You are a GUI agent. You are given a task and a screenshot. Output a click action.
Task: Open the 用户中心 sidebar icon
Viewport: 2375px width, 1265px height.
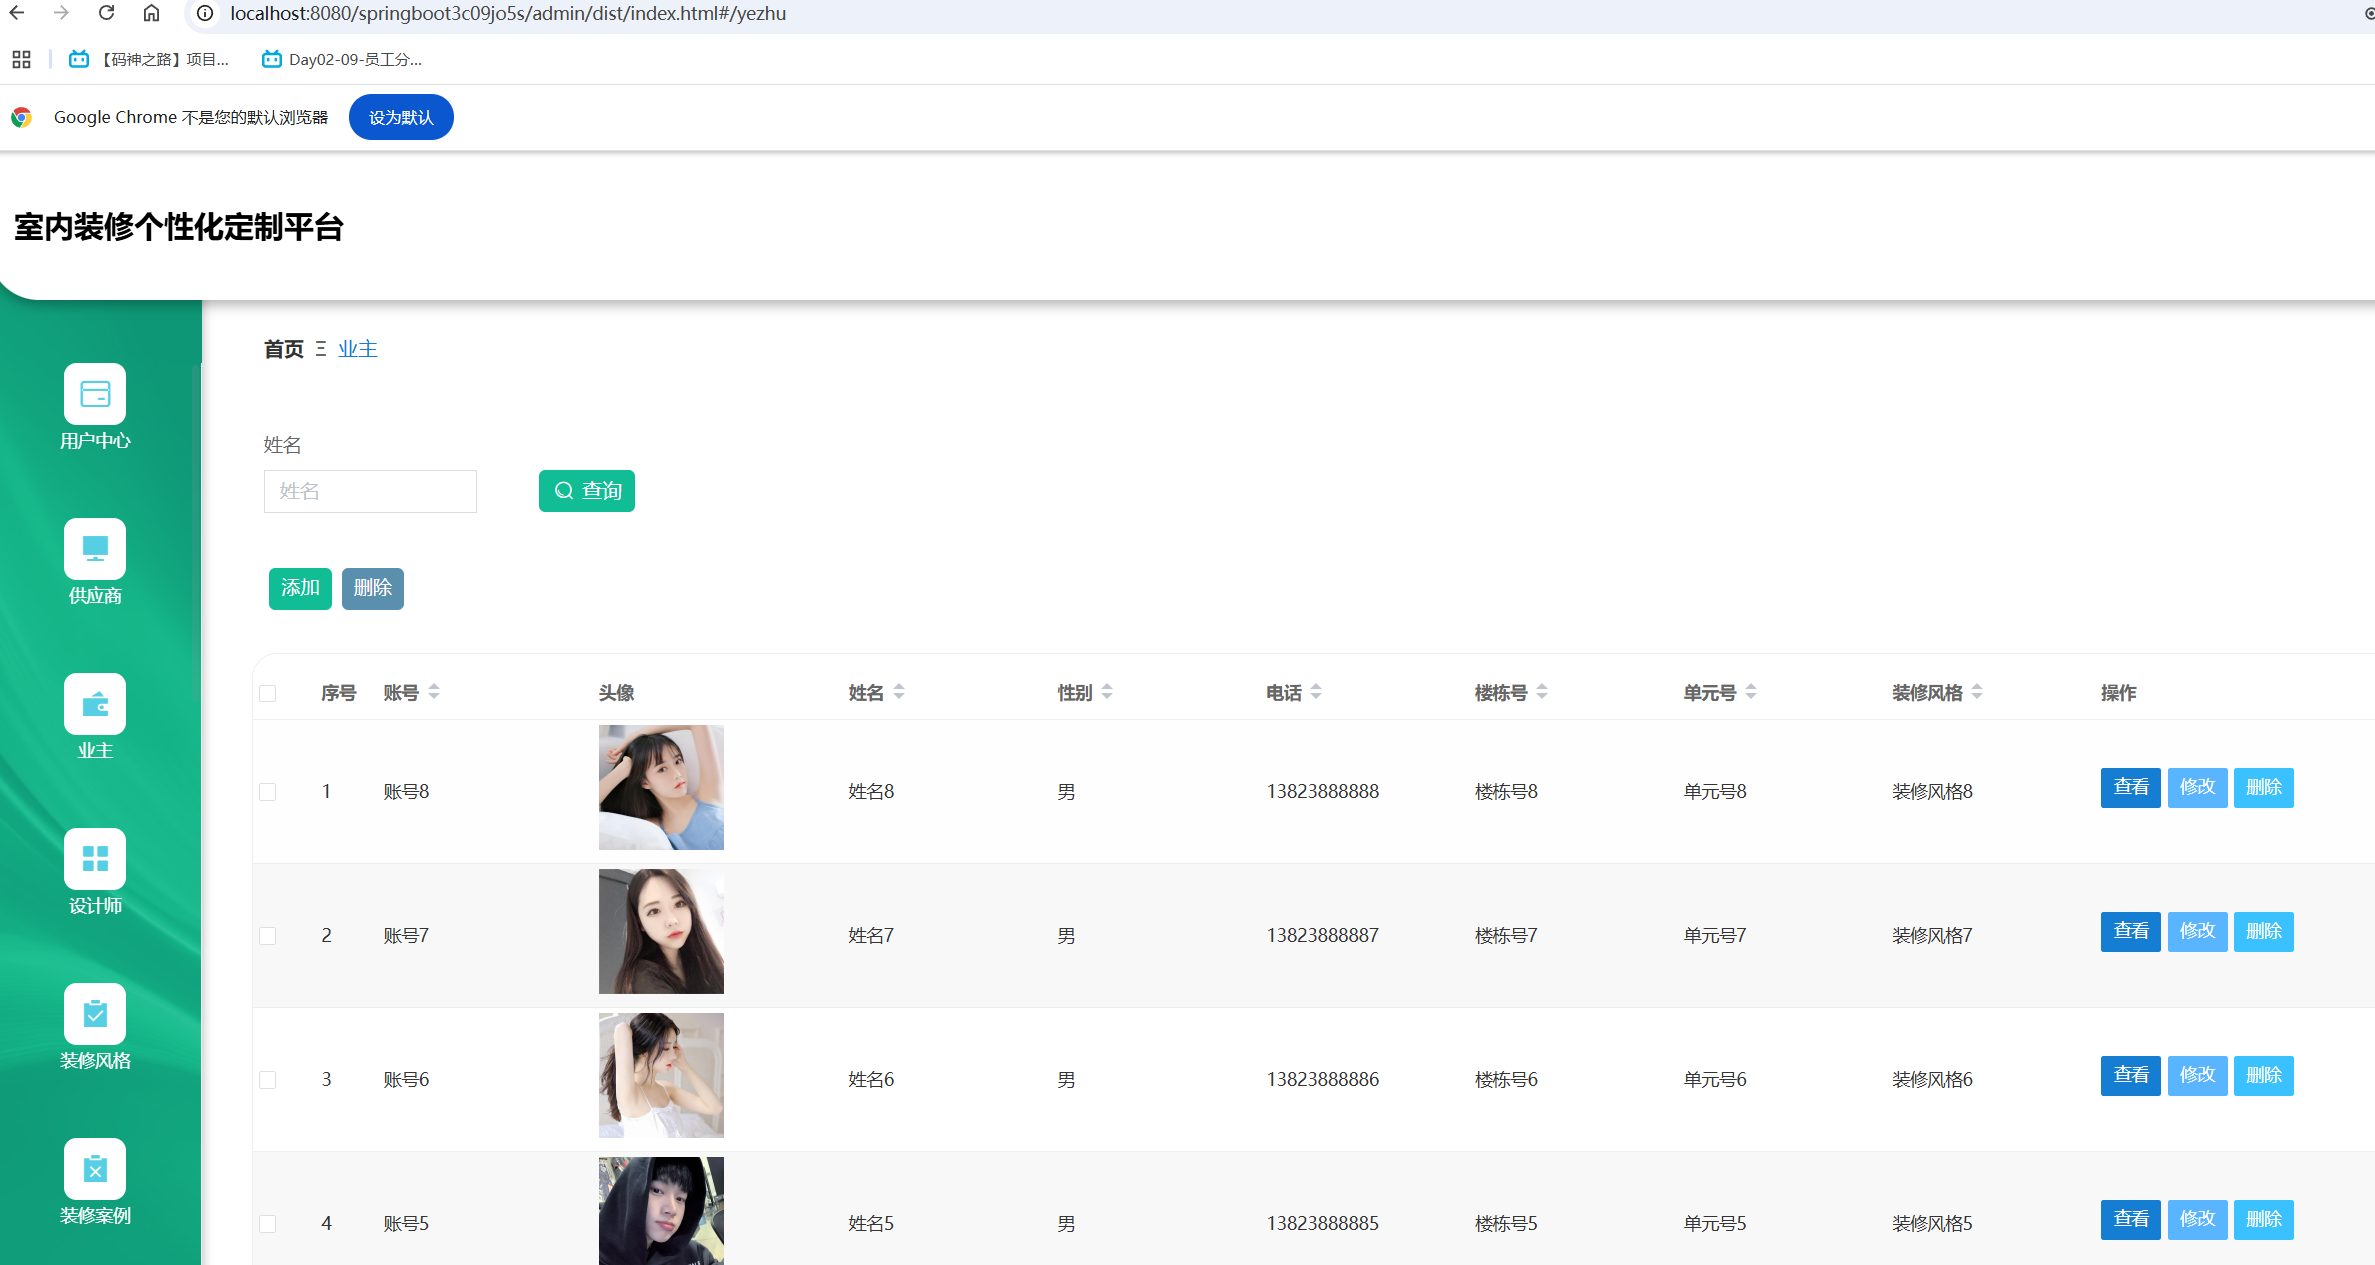(x=95, y=394)
